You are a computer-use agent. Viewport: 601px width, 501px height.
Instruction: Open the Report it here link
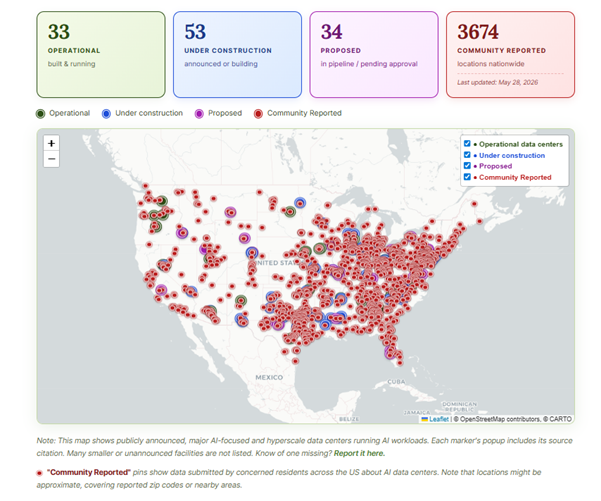click(359, 453)
